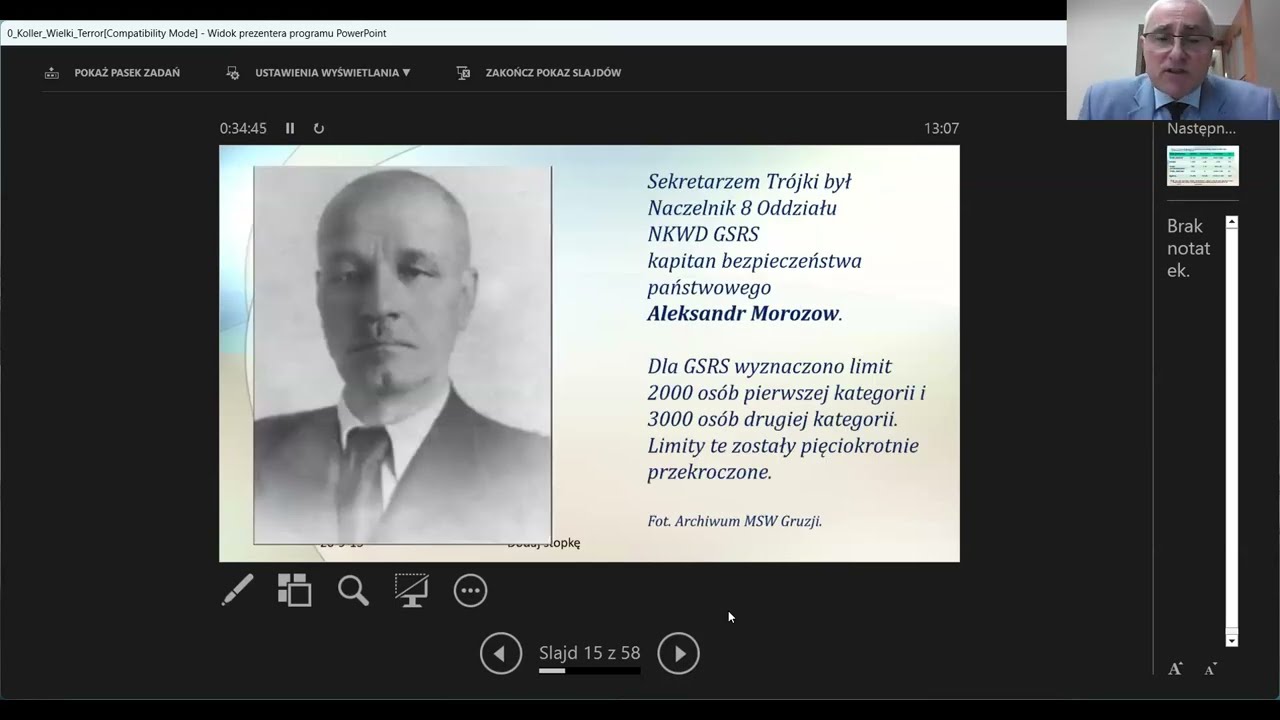
Task: Click the Następn... next slide label
Action: pyautogui.click(x=1201, y=128)
